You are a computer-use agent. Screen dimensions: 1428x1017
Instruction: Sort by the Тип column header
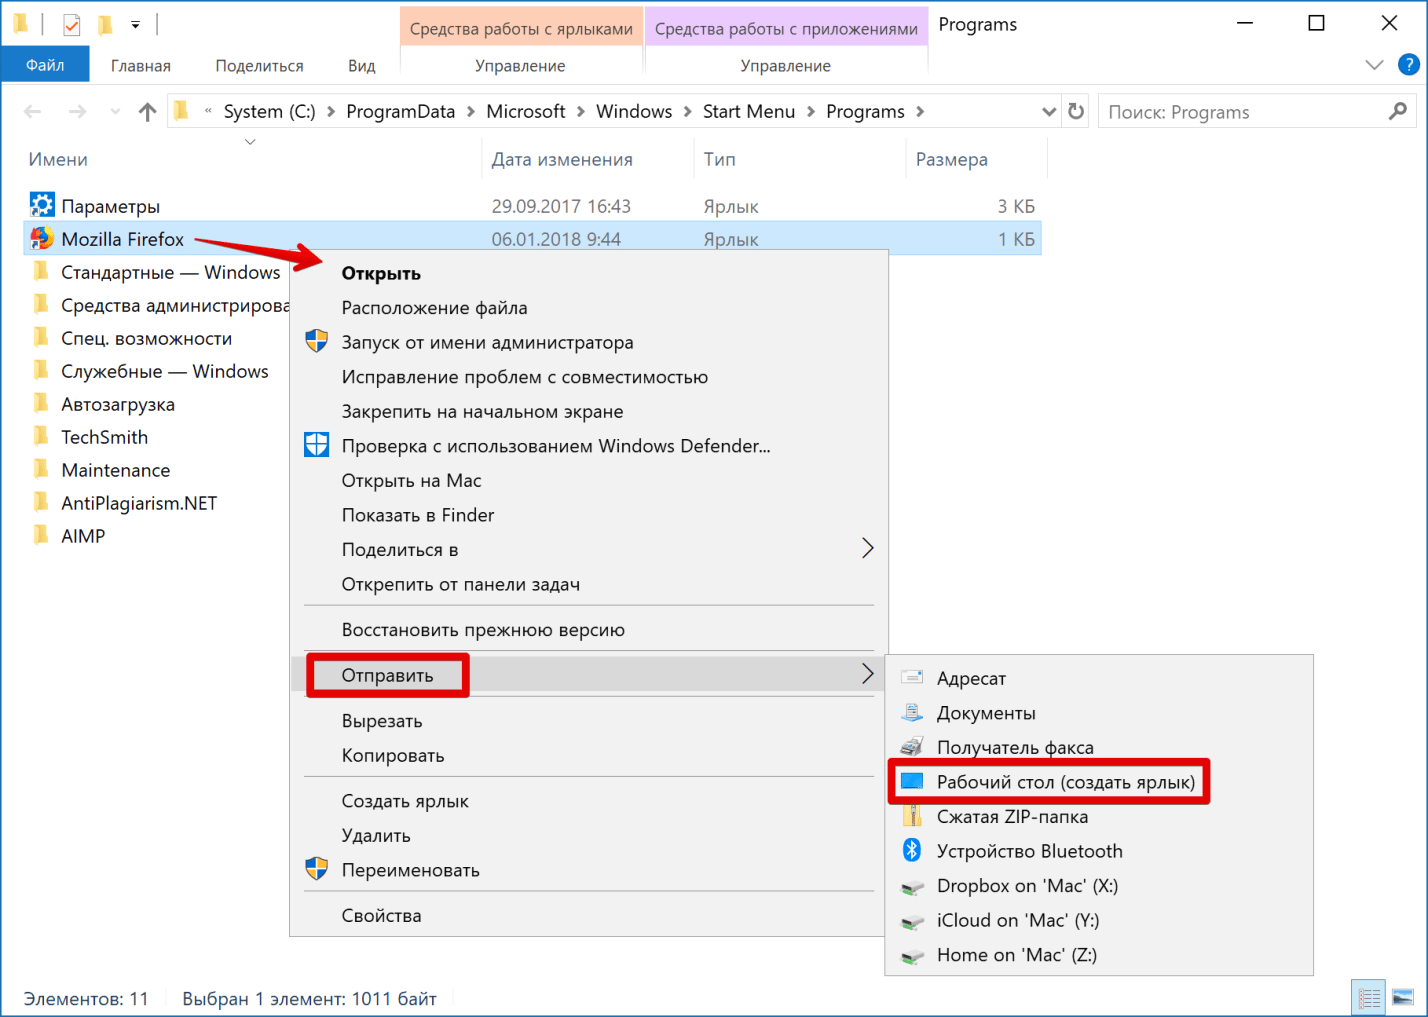coord(719,159)
